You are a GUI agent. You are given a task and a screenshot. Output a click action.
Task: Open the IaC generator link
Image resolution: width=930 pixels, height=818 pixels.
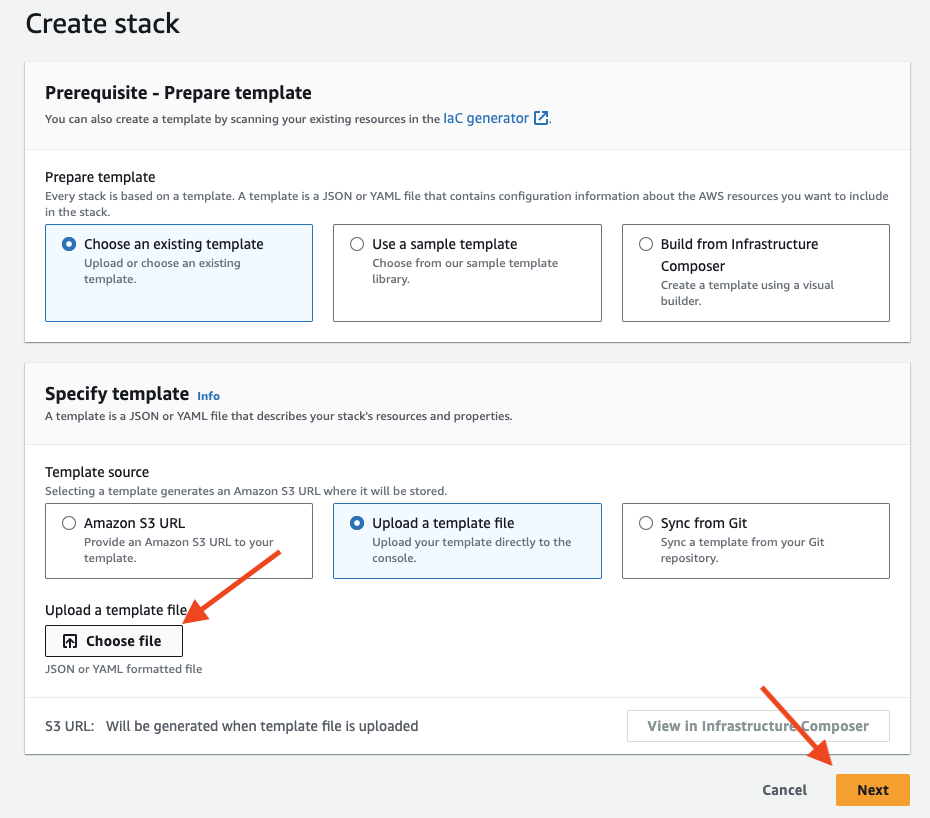[486, 118]
